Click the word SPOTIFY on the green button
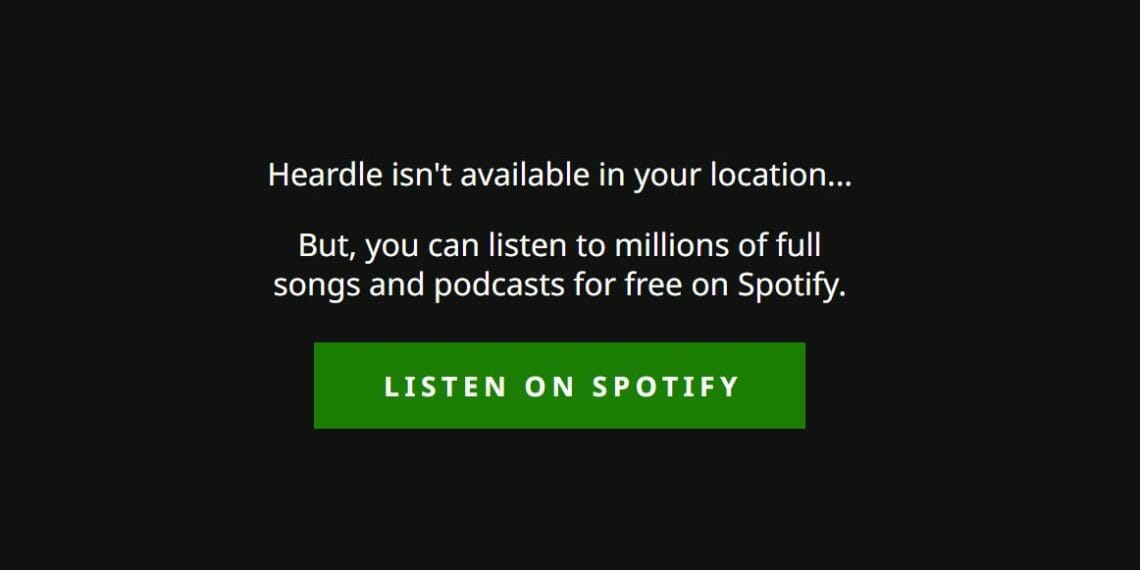Image resolution: width=1140 pixels, height=570 pixels. 665,386
